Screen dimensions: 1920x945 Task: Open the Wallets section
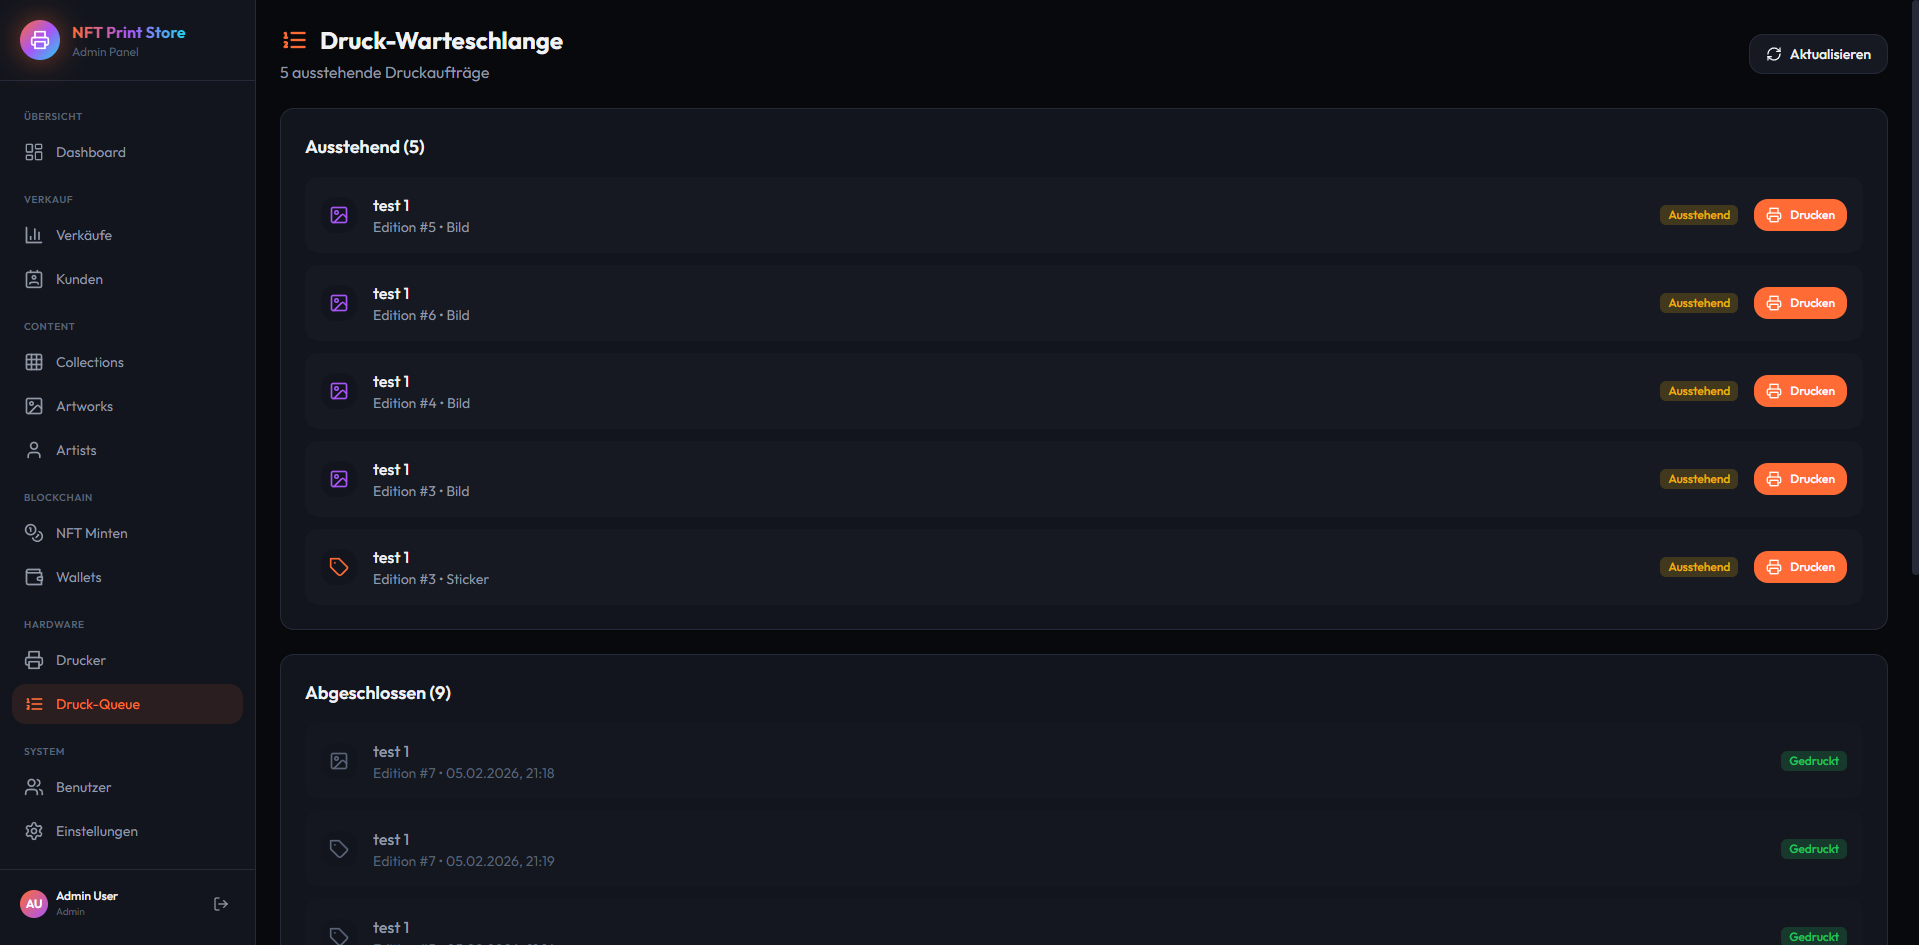coord(79,577)
